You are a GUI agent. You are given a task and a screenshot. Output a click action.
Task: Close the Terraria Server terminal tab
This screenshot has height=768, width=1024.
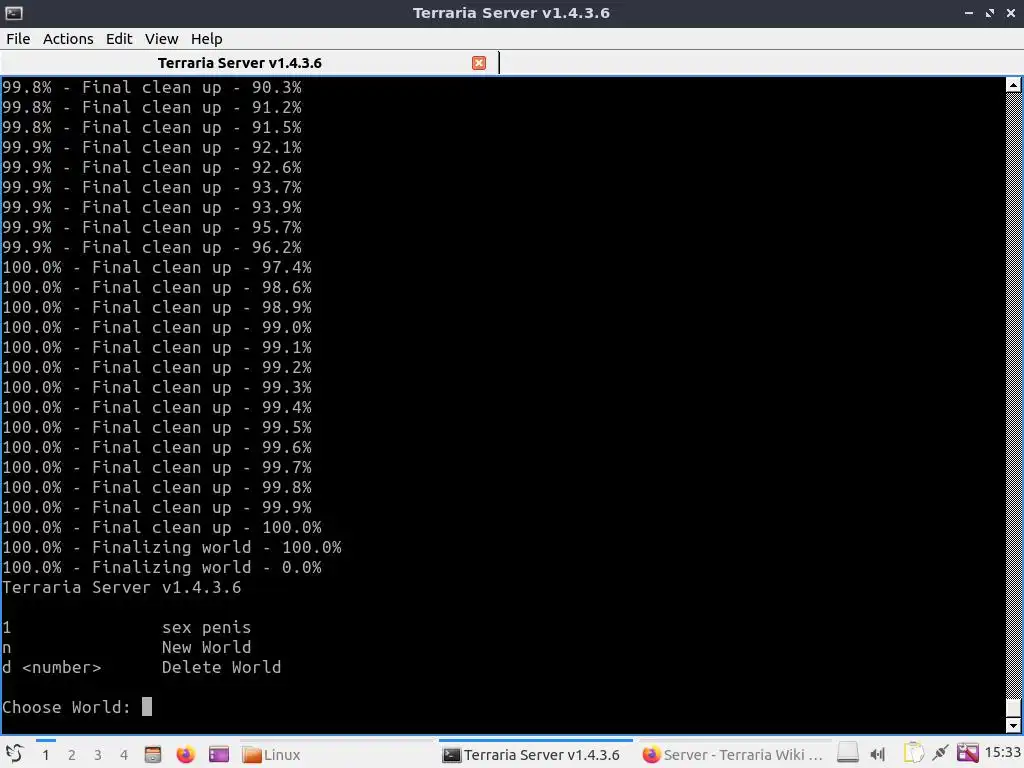point(479,63)
